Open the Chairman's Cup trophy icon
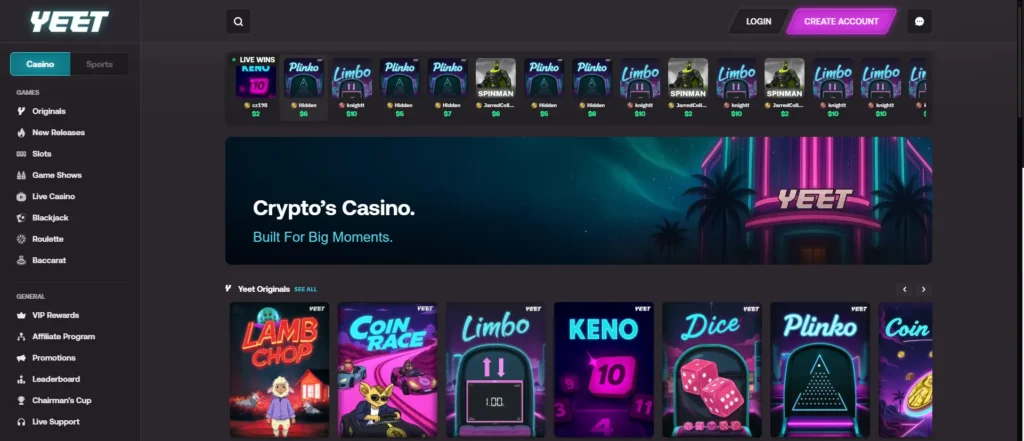This screenshot has height=441, width=1024. point(21,400)
